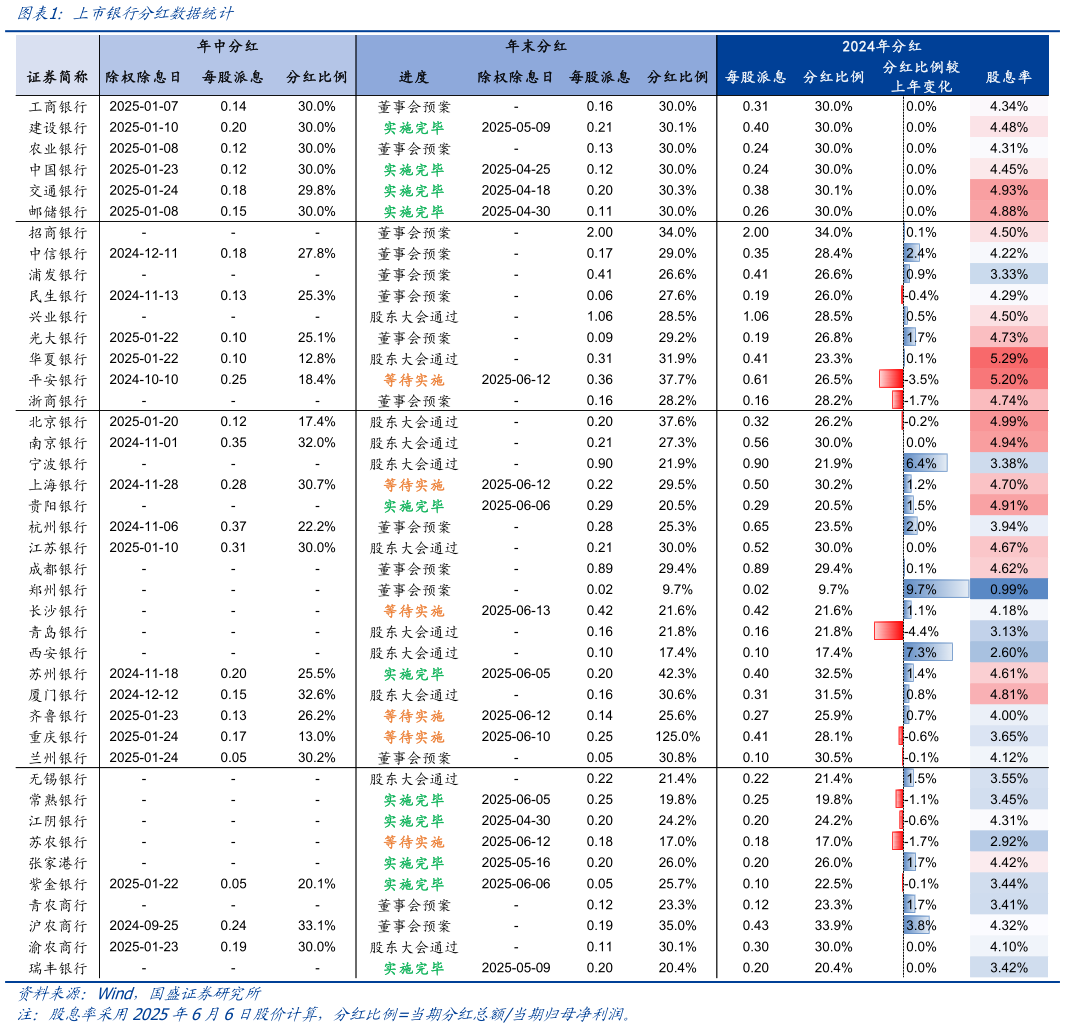Select the date 2024-11-06 for 杭州银行
Viewport: 1065px width, 1028px height.
tap(143, 526)
